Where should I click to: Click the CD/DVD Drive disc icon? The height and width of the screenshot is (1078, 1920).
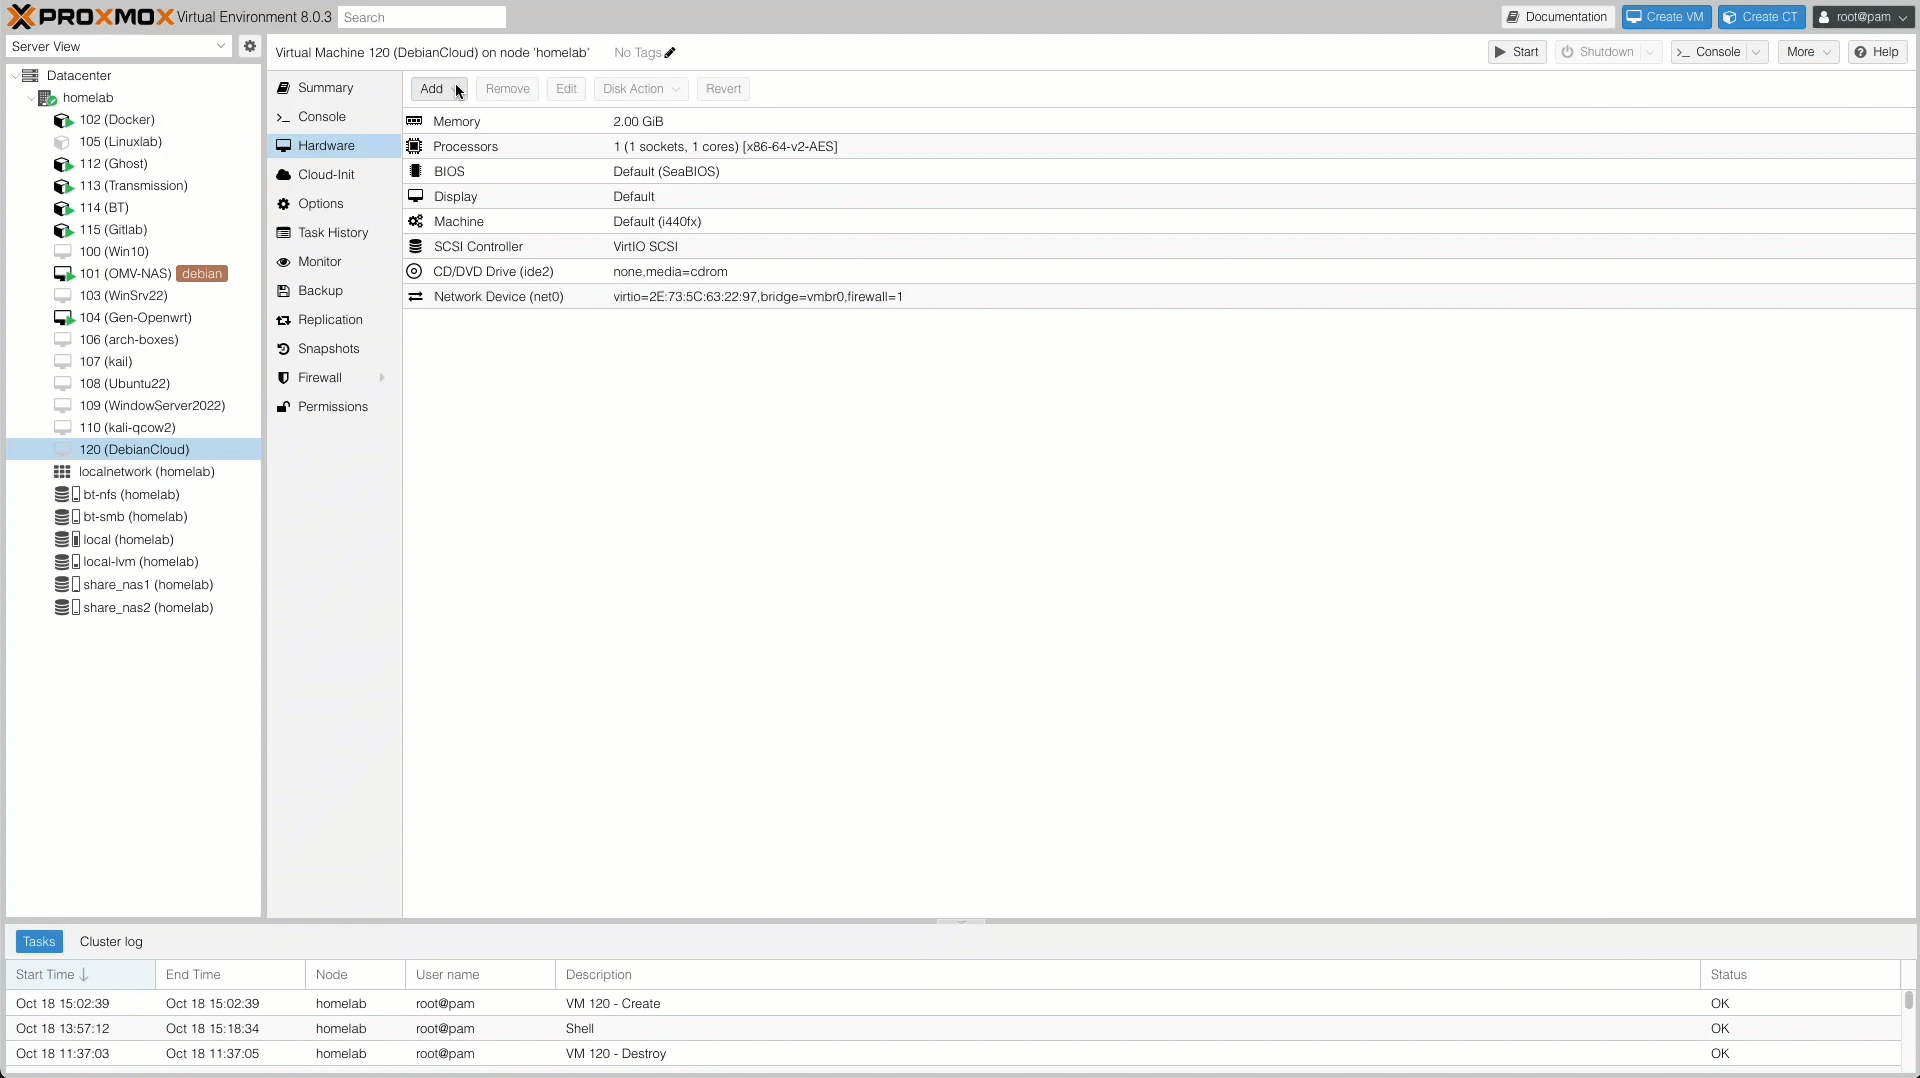pyautogui.click(x=414, y=271)
